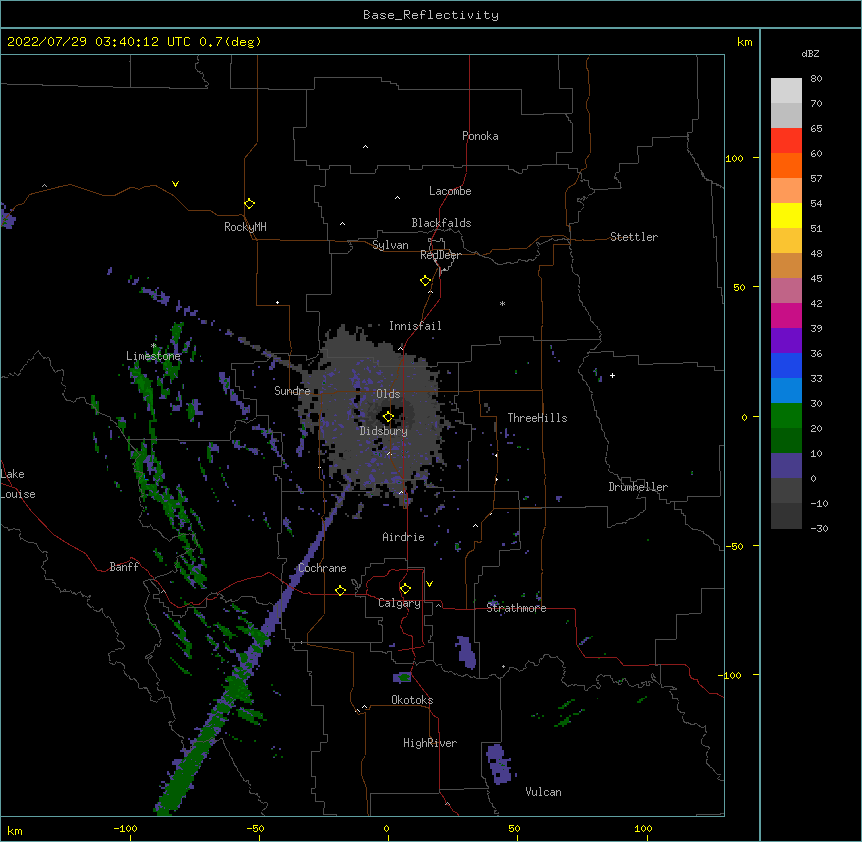The height and width of the screenshot is (842, 862).
Task: Pick the blue swatch between 36 and 33 dBZ
Action: [x=786, y=365]
